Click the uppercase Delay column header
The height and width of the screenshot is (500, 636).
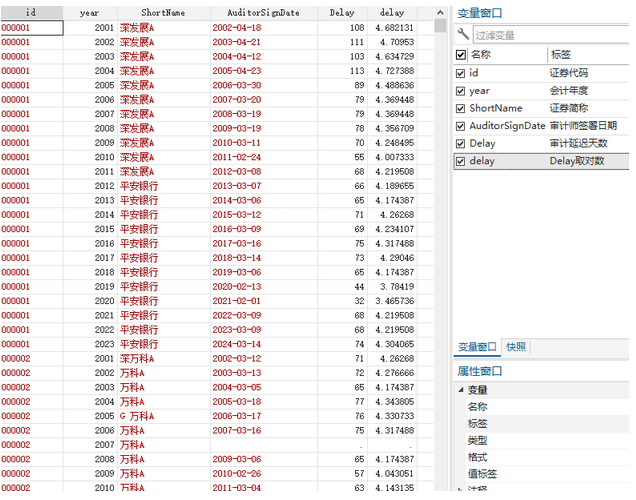point(342,13)
